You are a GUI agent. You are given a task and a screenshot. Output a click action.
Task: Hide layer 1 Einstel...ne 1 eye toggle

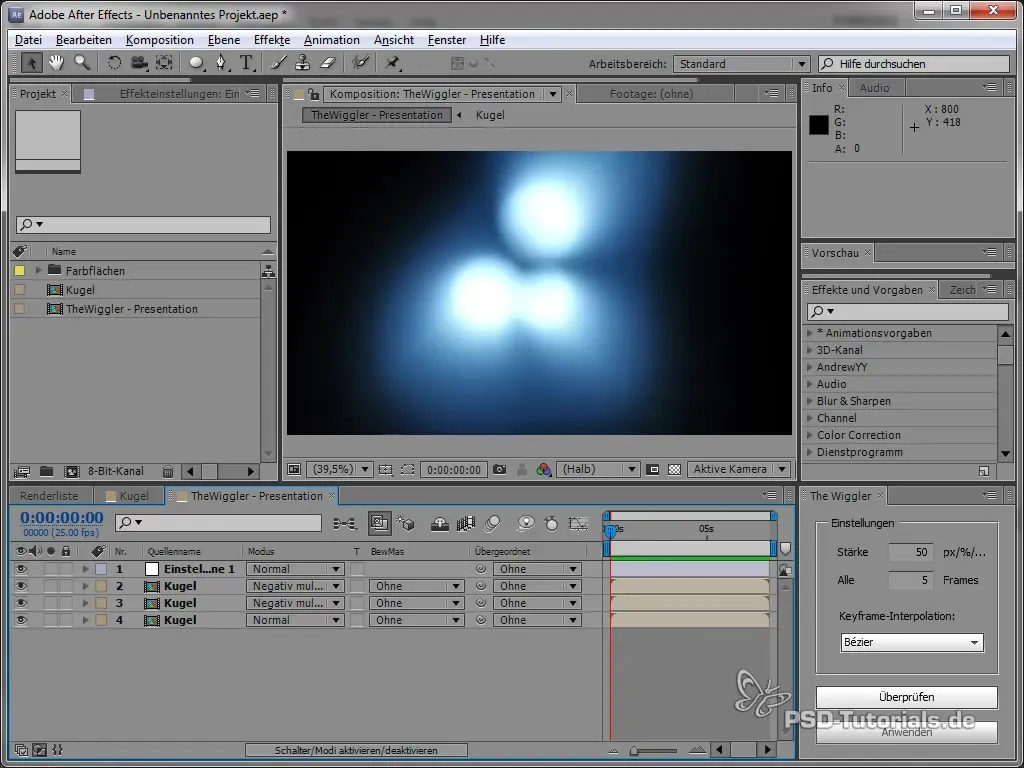click(x=21, y=569)
